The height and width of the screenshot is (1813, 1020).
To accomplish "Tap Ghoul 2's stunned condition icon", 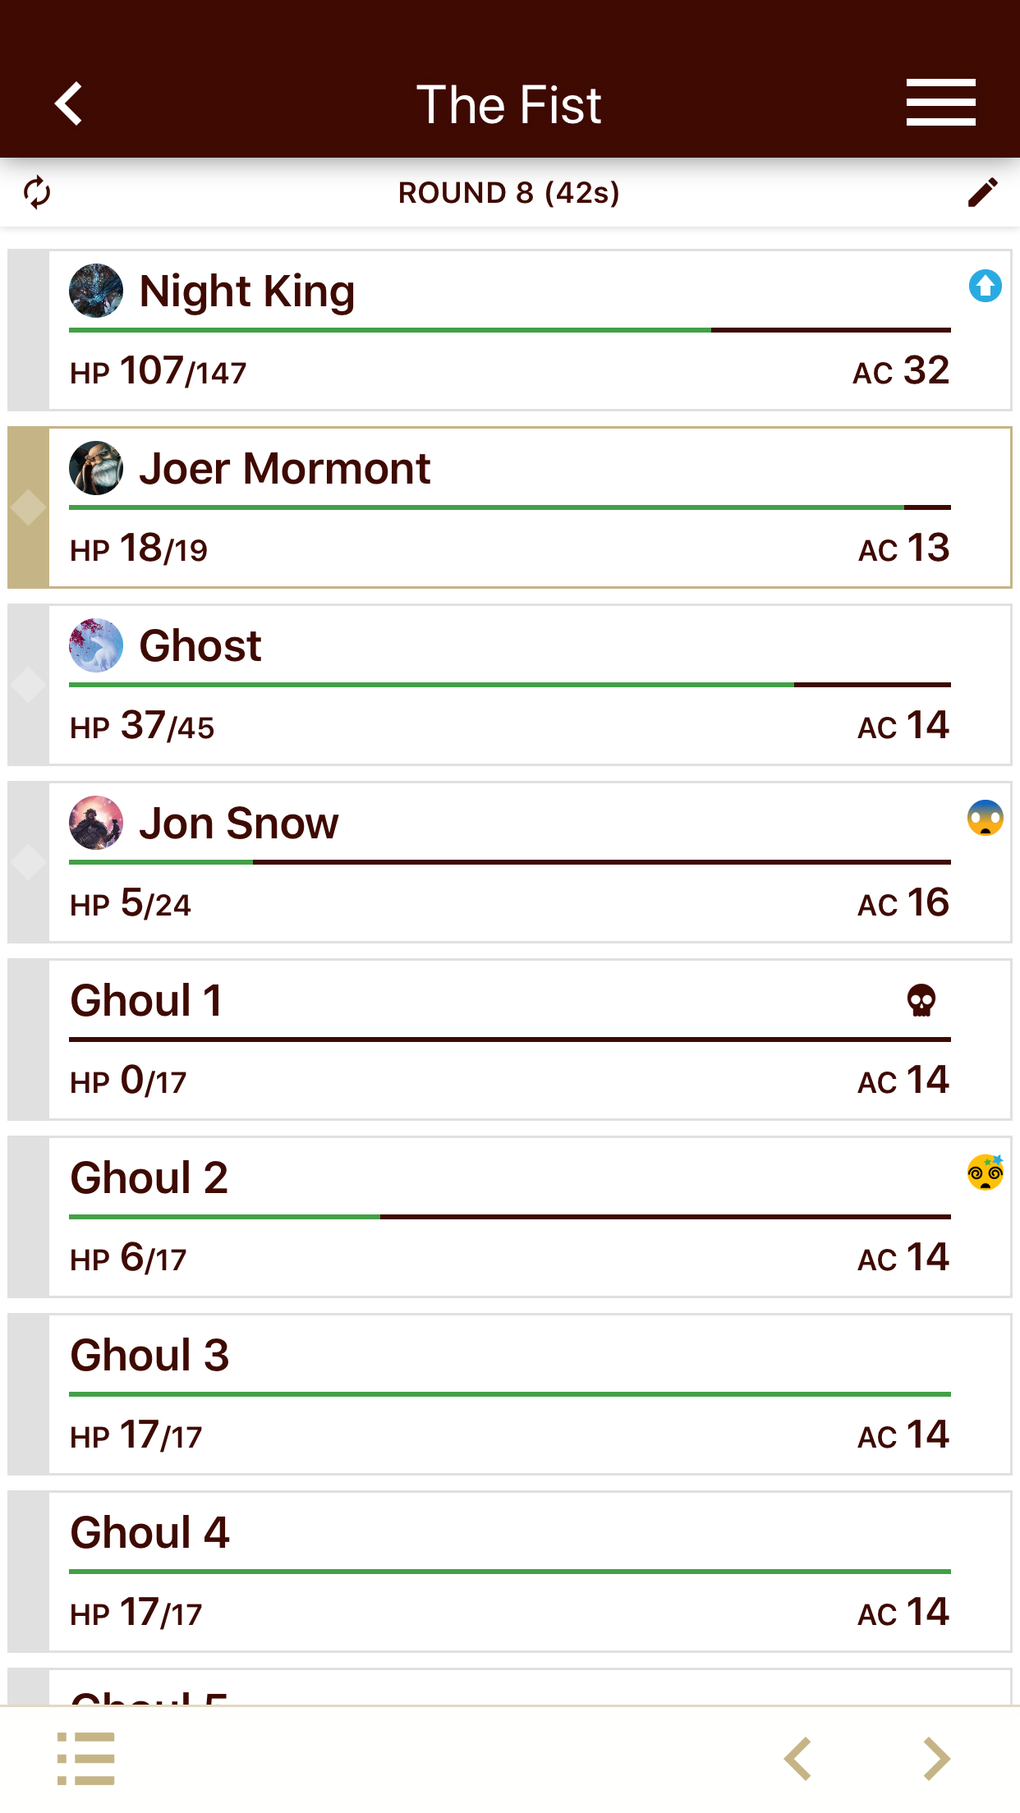I will (985, 1172).
